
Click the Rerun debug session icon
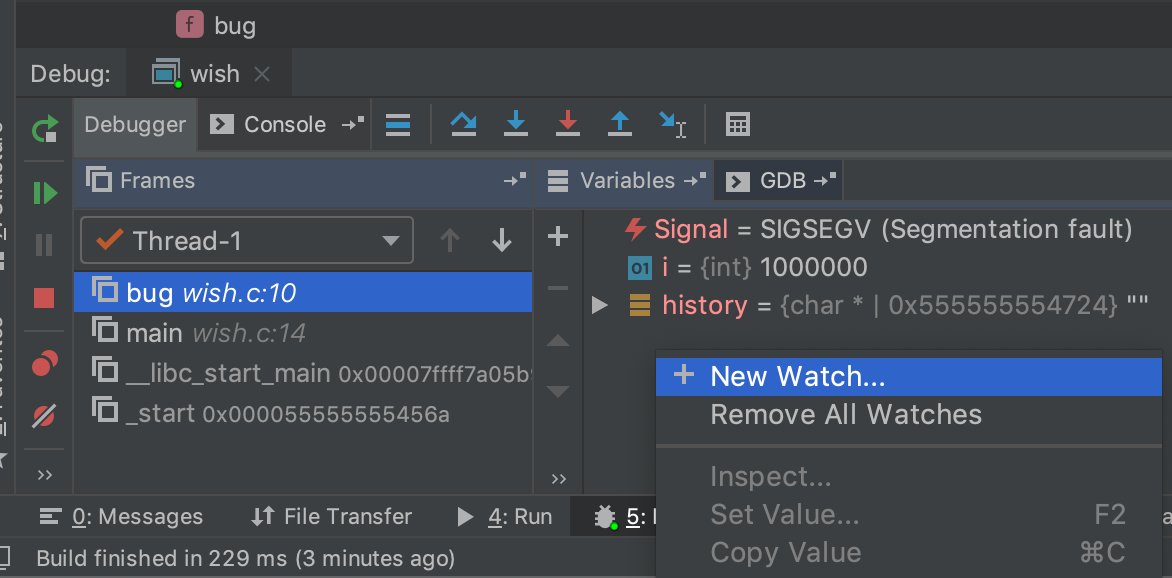[45, 129]
